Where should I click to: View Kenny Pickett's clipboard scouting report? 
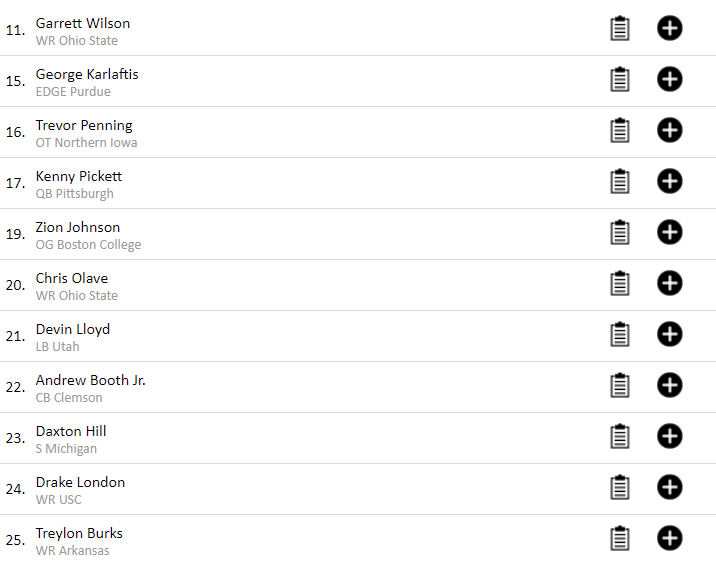click(620, 181)
